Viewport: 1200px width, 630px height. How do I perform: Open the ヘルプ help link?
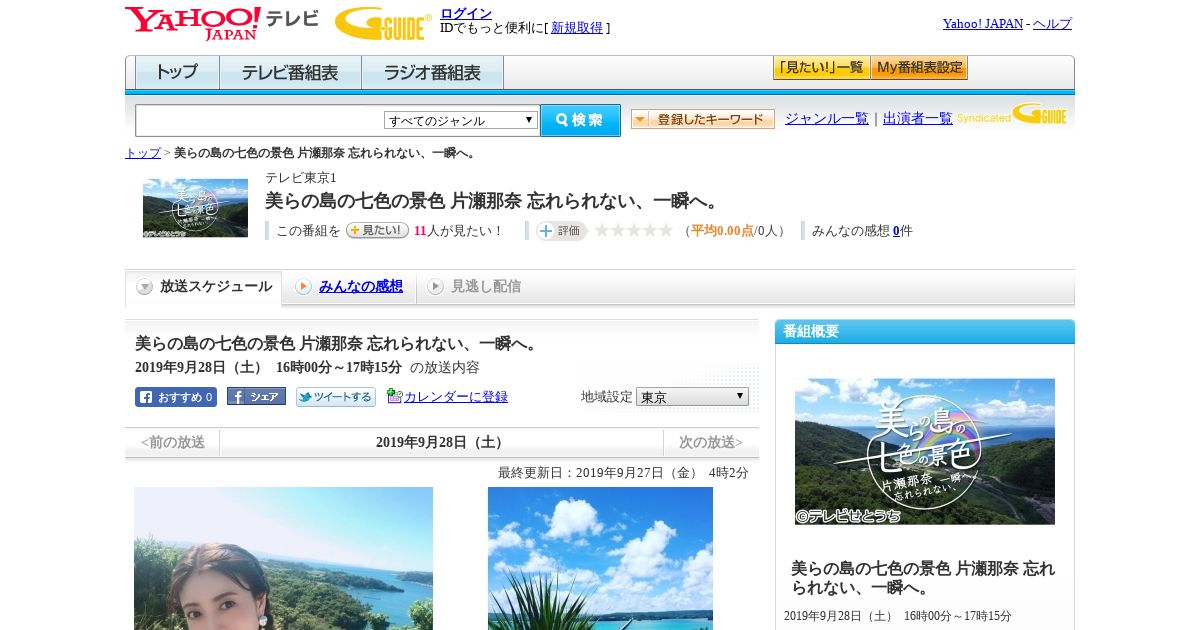(1052, 24)
